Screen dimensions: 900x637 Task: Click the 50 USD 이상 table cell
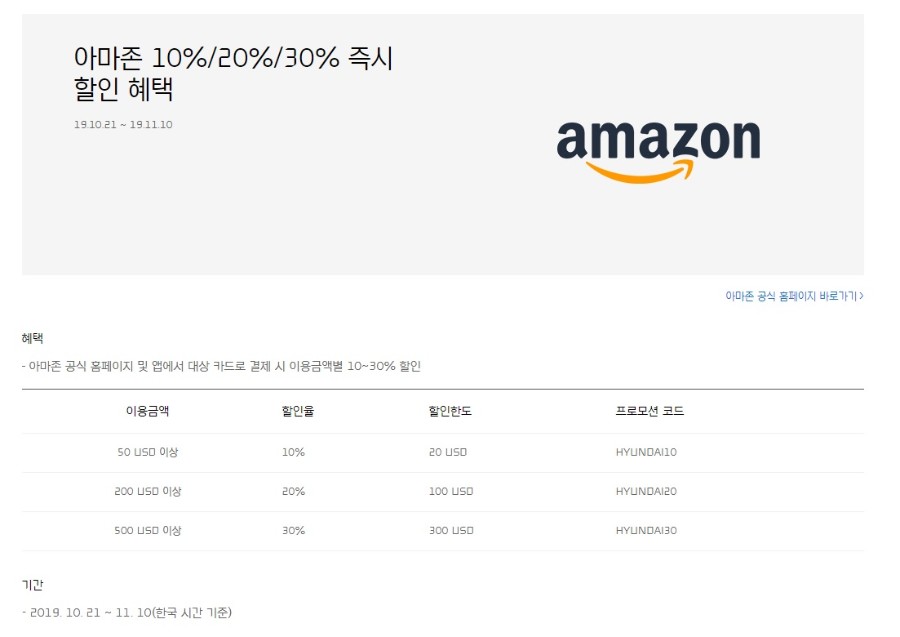pyautogui.click(x=147, y=452)
